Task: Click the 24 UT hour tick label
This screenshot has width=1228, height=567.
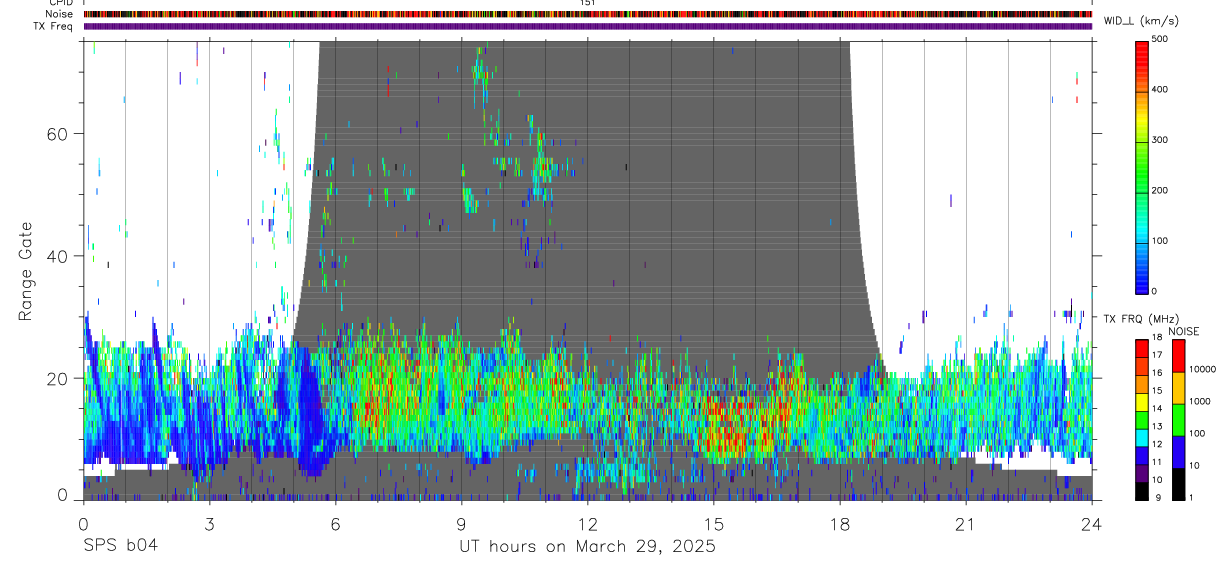Action: tap(1091, 523)
